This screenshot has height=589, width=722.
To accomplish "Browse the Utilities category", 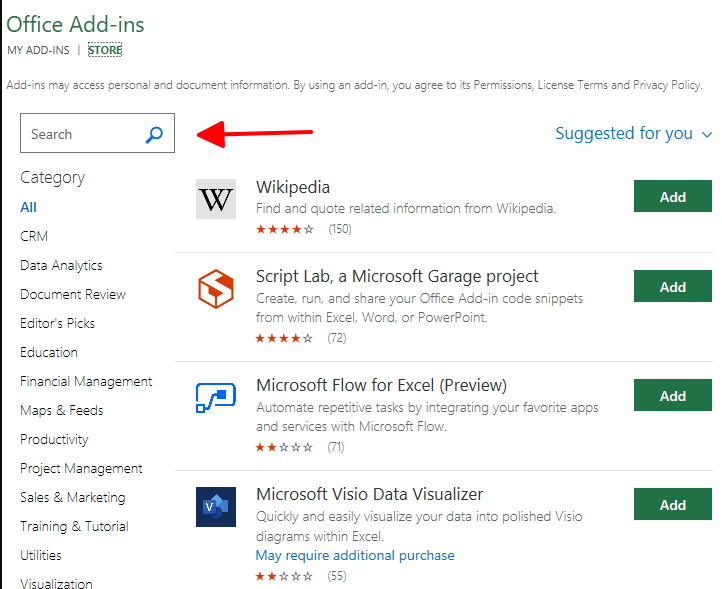I will (x=41, y=555).
